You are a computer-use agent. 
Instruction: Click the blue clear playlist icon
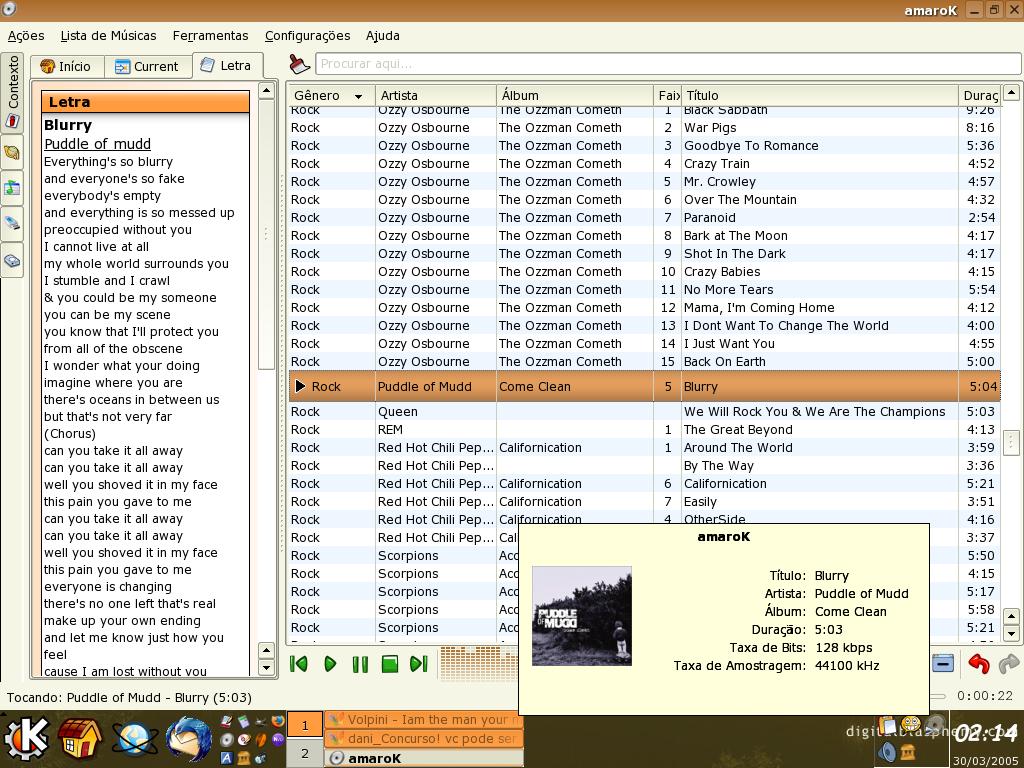942,664
